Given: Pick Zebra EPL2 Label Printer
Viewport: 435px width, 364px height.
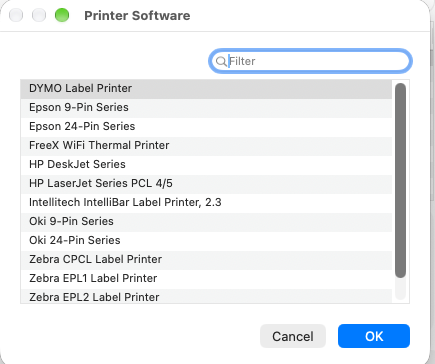Looking at the screenshot, I should pos(206,296).
